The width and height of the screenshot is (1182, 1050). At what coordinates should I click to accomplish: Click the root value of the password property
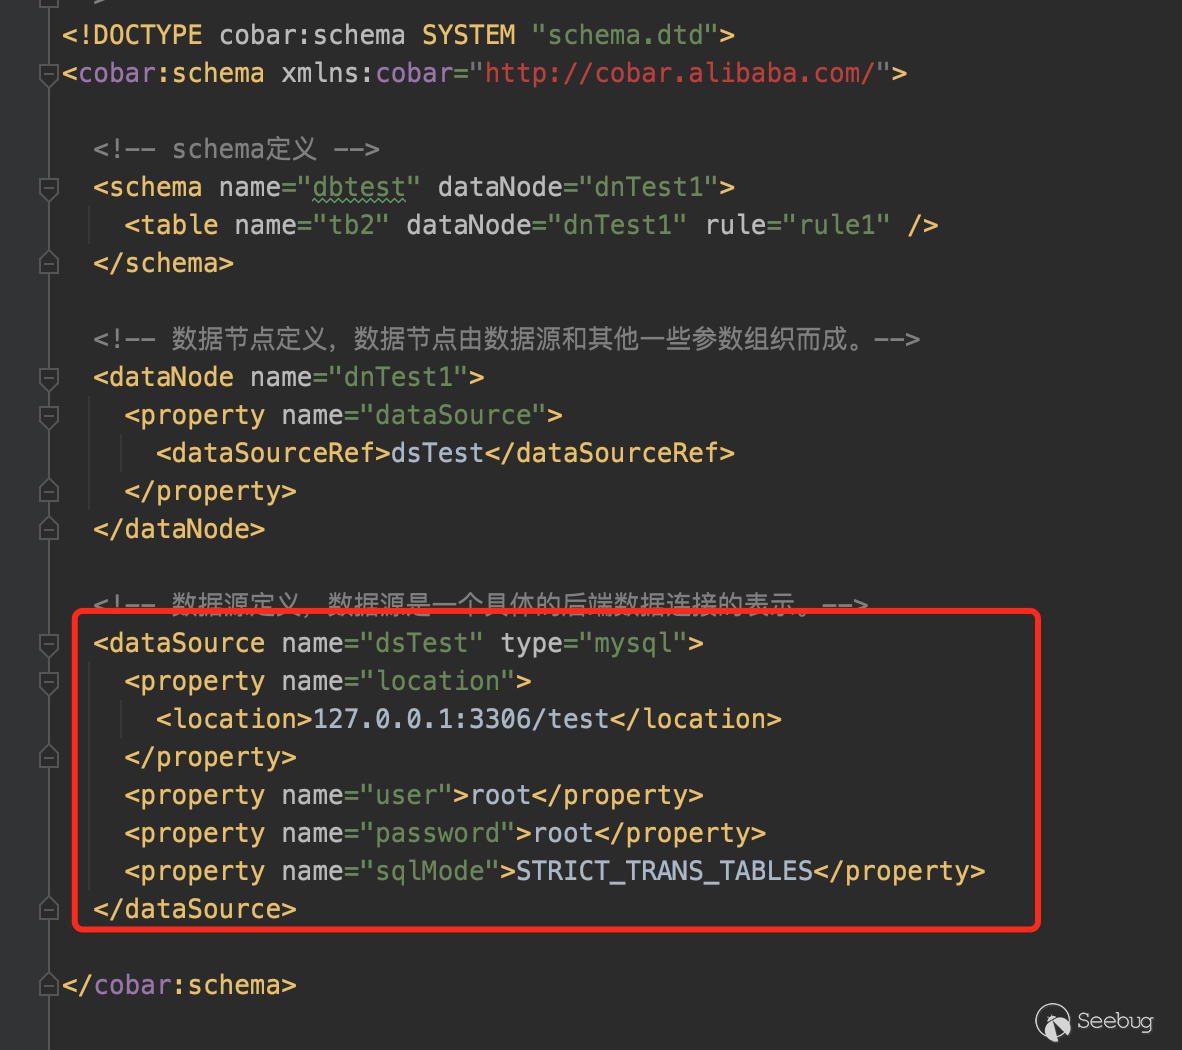click(x=563, y=834)
